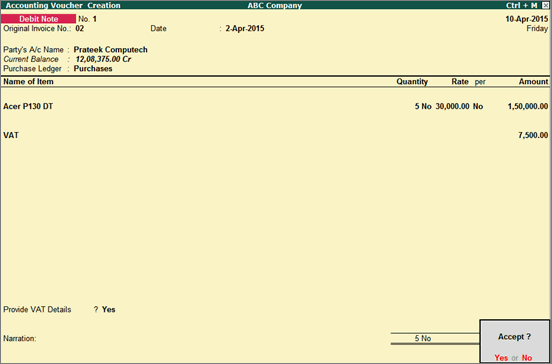Edit the rate 30,000.00 field
The image size is (552, 364).
tap(452, 106)
